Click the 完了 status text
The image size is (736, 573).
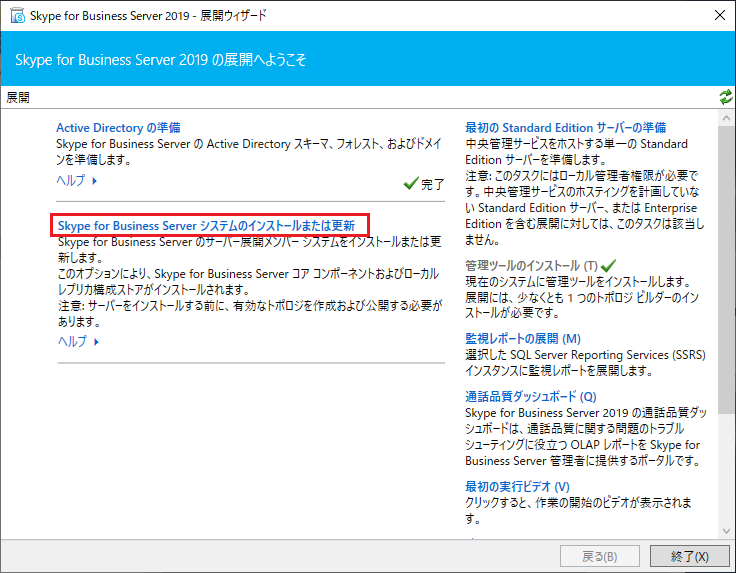pyautogui.click(x=432, y=184)
